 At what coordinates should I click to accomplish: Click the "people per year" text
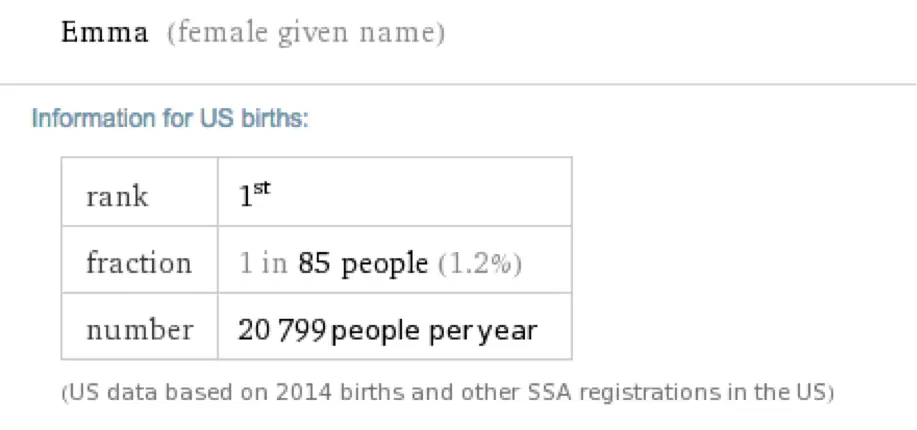click(434, 329)
